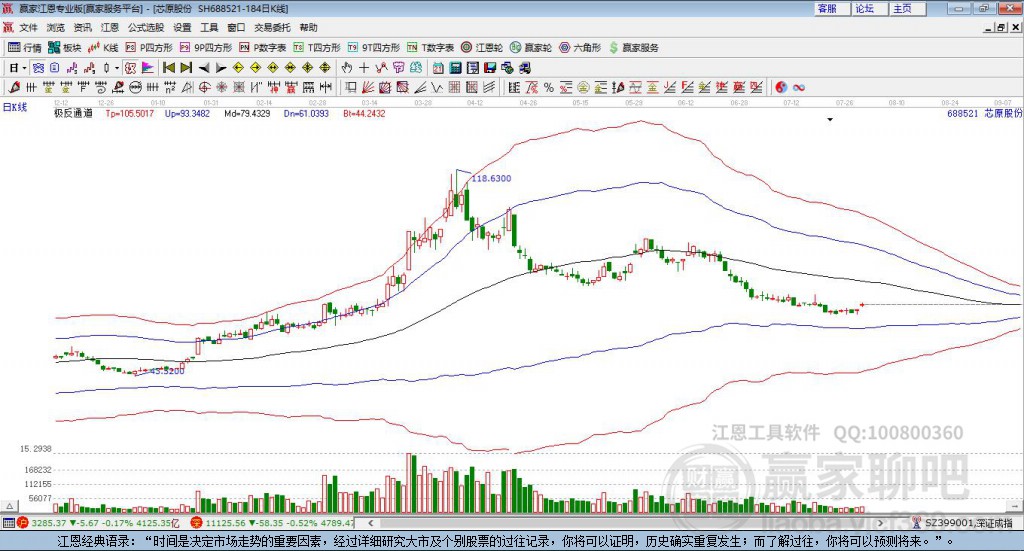
Task: Jump to last bar with skip-forward icon
Action: coord(186,68)
